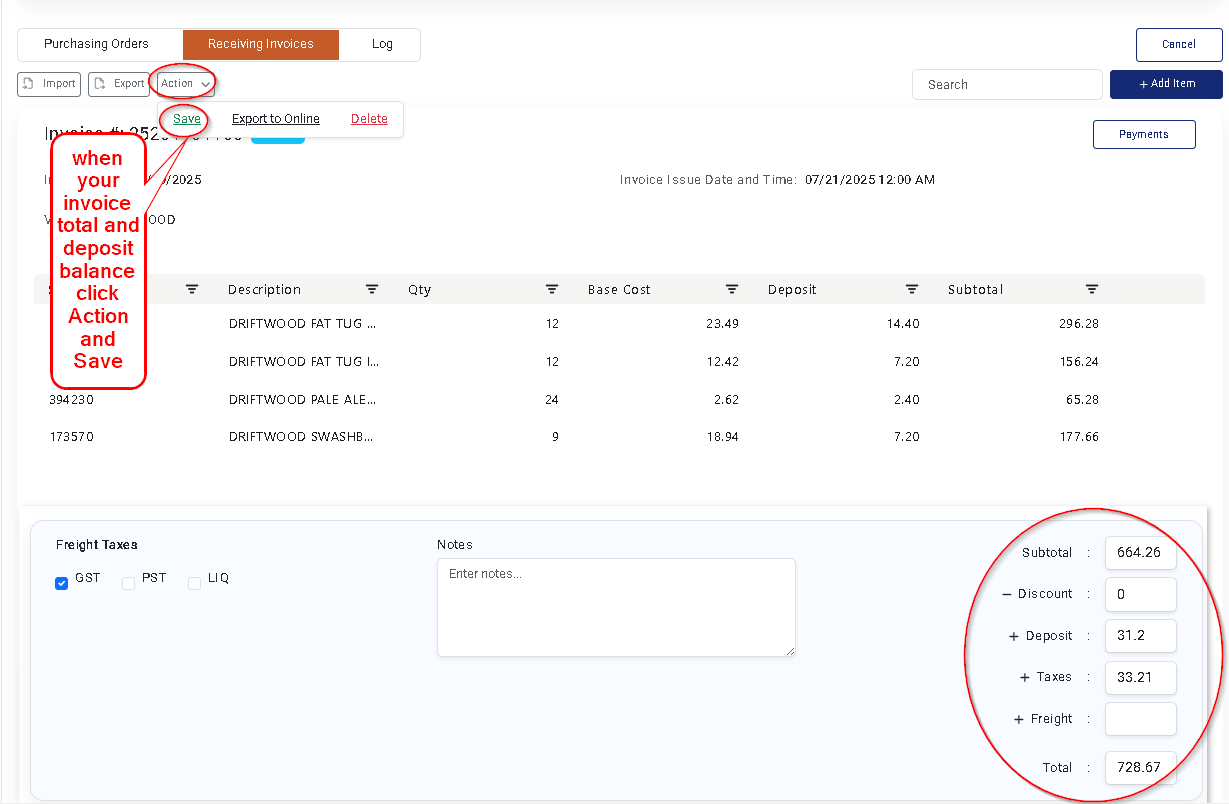Open the Deposit column filter icon
Screen dimensions: 1229x804
[912, 289]
